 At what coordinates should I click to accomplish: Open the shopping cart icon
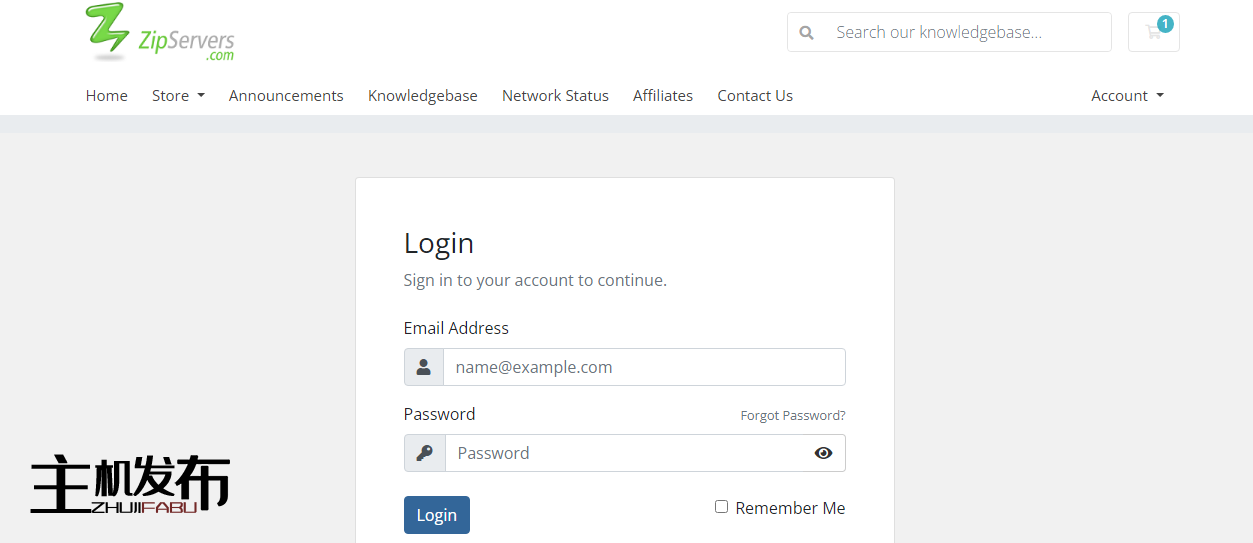coord(1153,32)
